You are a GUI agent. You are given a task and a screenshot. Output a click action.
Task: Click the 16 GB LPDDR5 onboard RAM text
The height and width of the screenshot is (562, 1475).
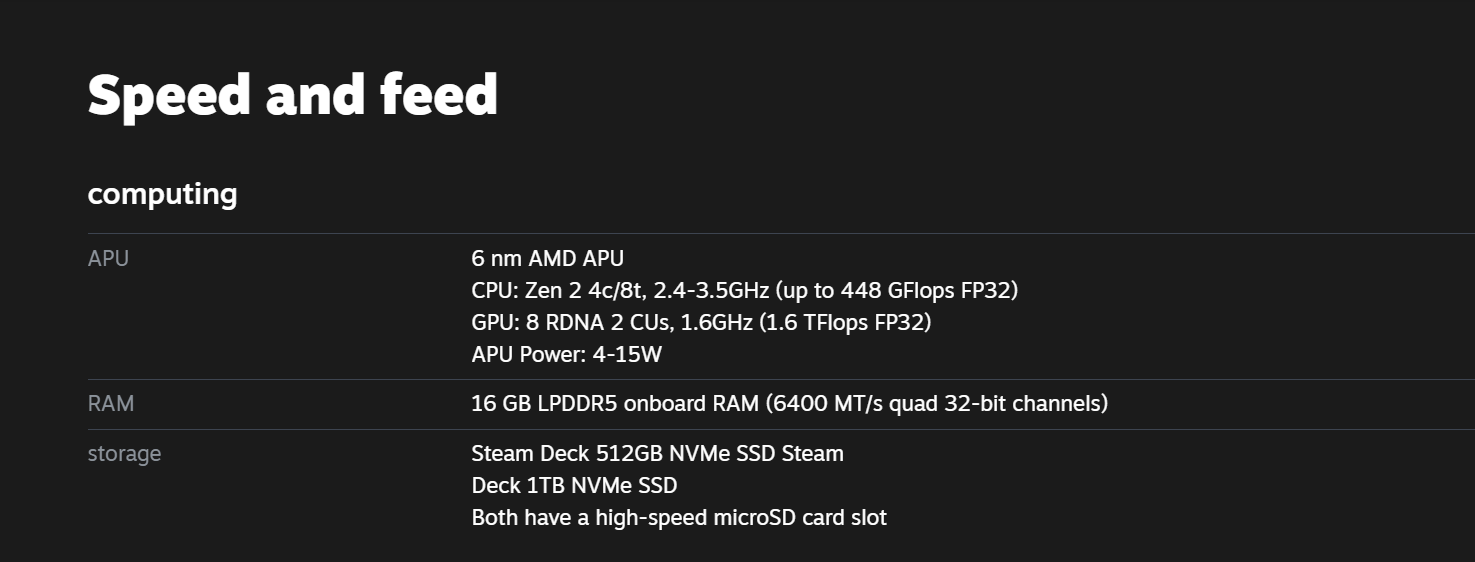point(789,404)
